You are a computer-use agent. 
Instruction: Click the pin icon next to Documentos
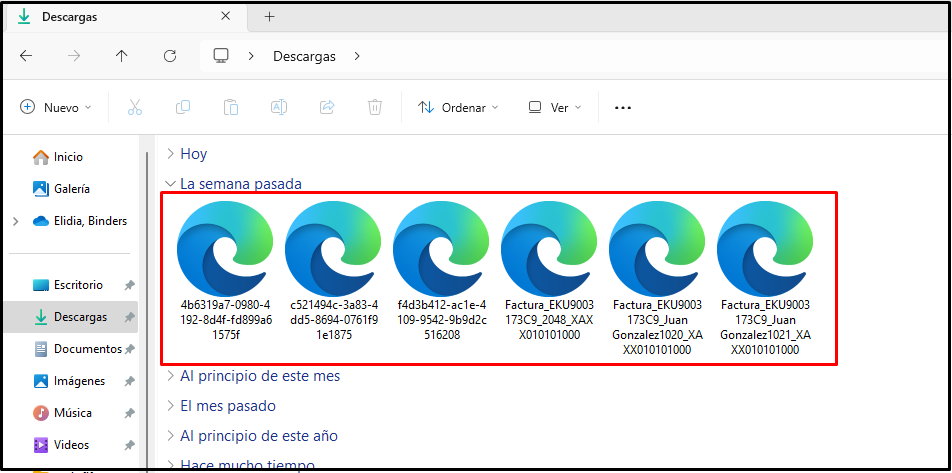pyautogui.click(x=129, y=350)
